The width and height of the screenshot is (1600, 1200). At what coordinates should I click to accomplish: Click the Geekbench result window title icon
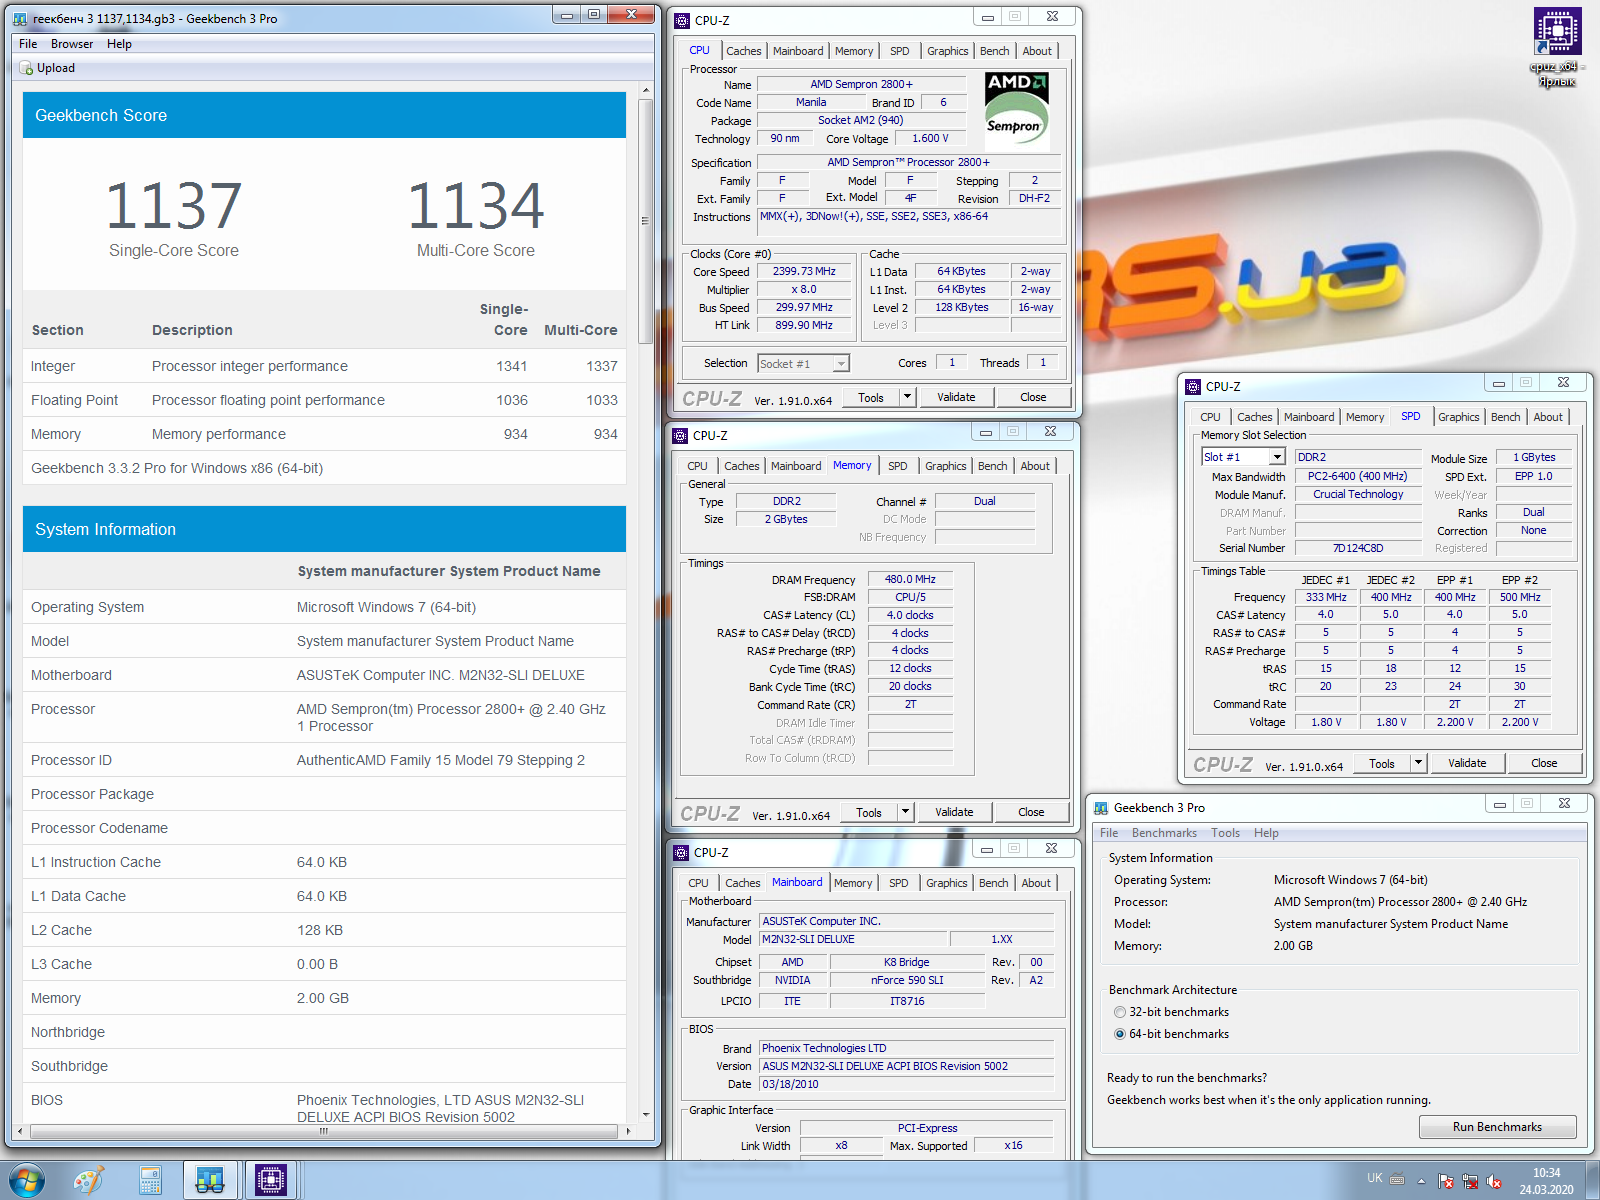[20, 18]
